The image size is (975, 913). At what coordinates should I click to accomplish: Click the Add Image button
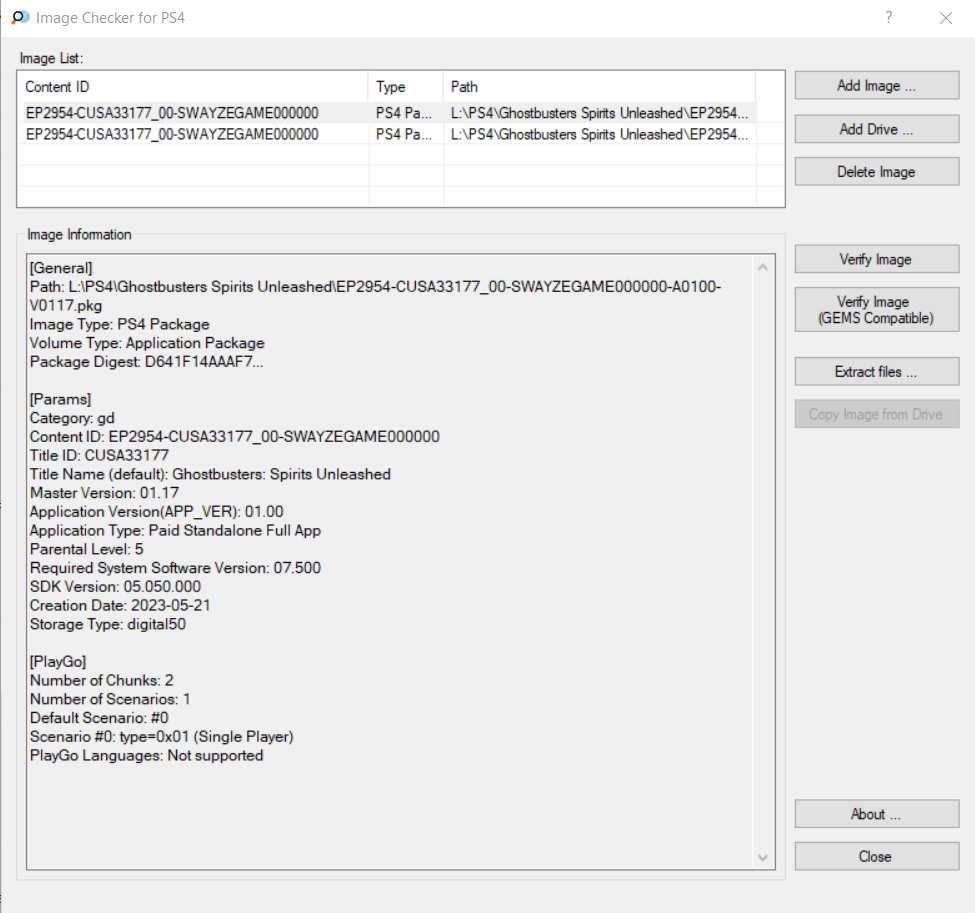pyautogui.click(x=877, y=85)
